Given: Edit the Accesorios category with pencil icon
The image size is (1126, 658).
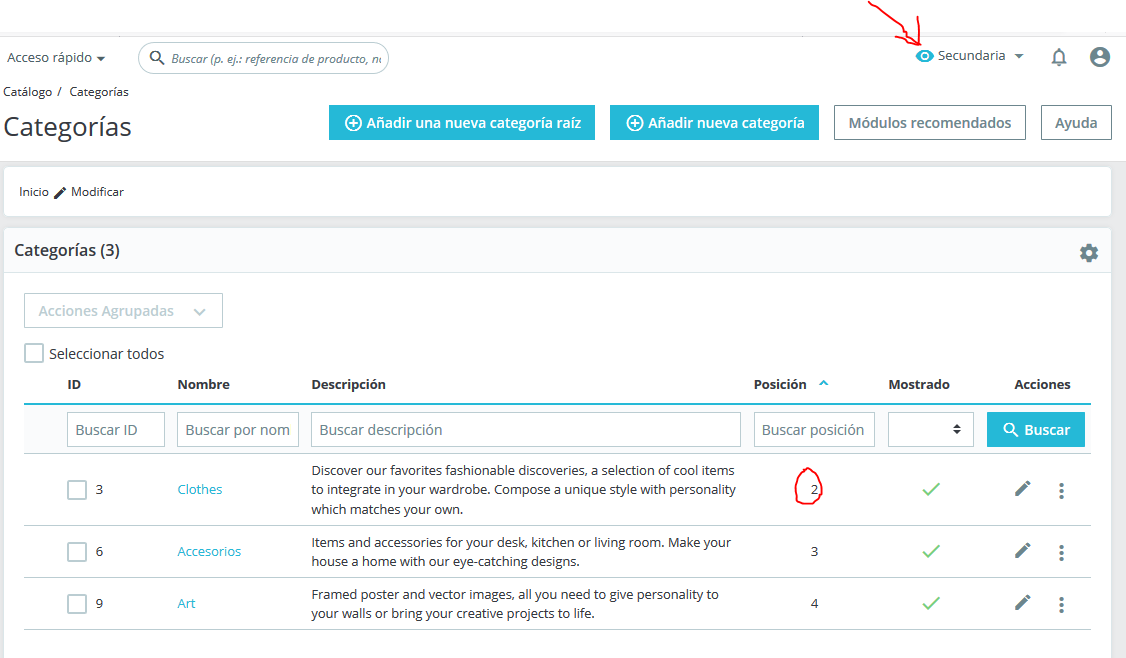Looking at the screenshot, I should tap(1023, 551).
